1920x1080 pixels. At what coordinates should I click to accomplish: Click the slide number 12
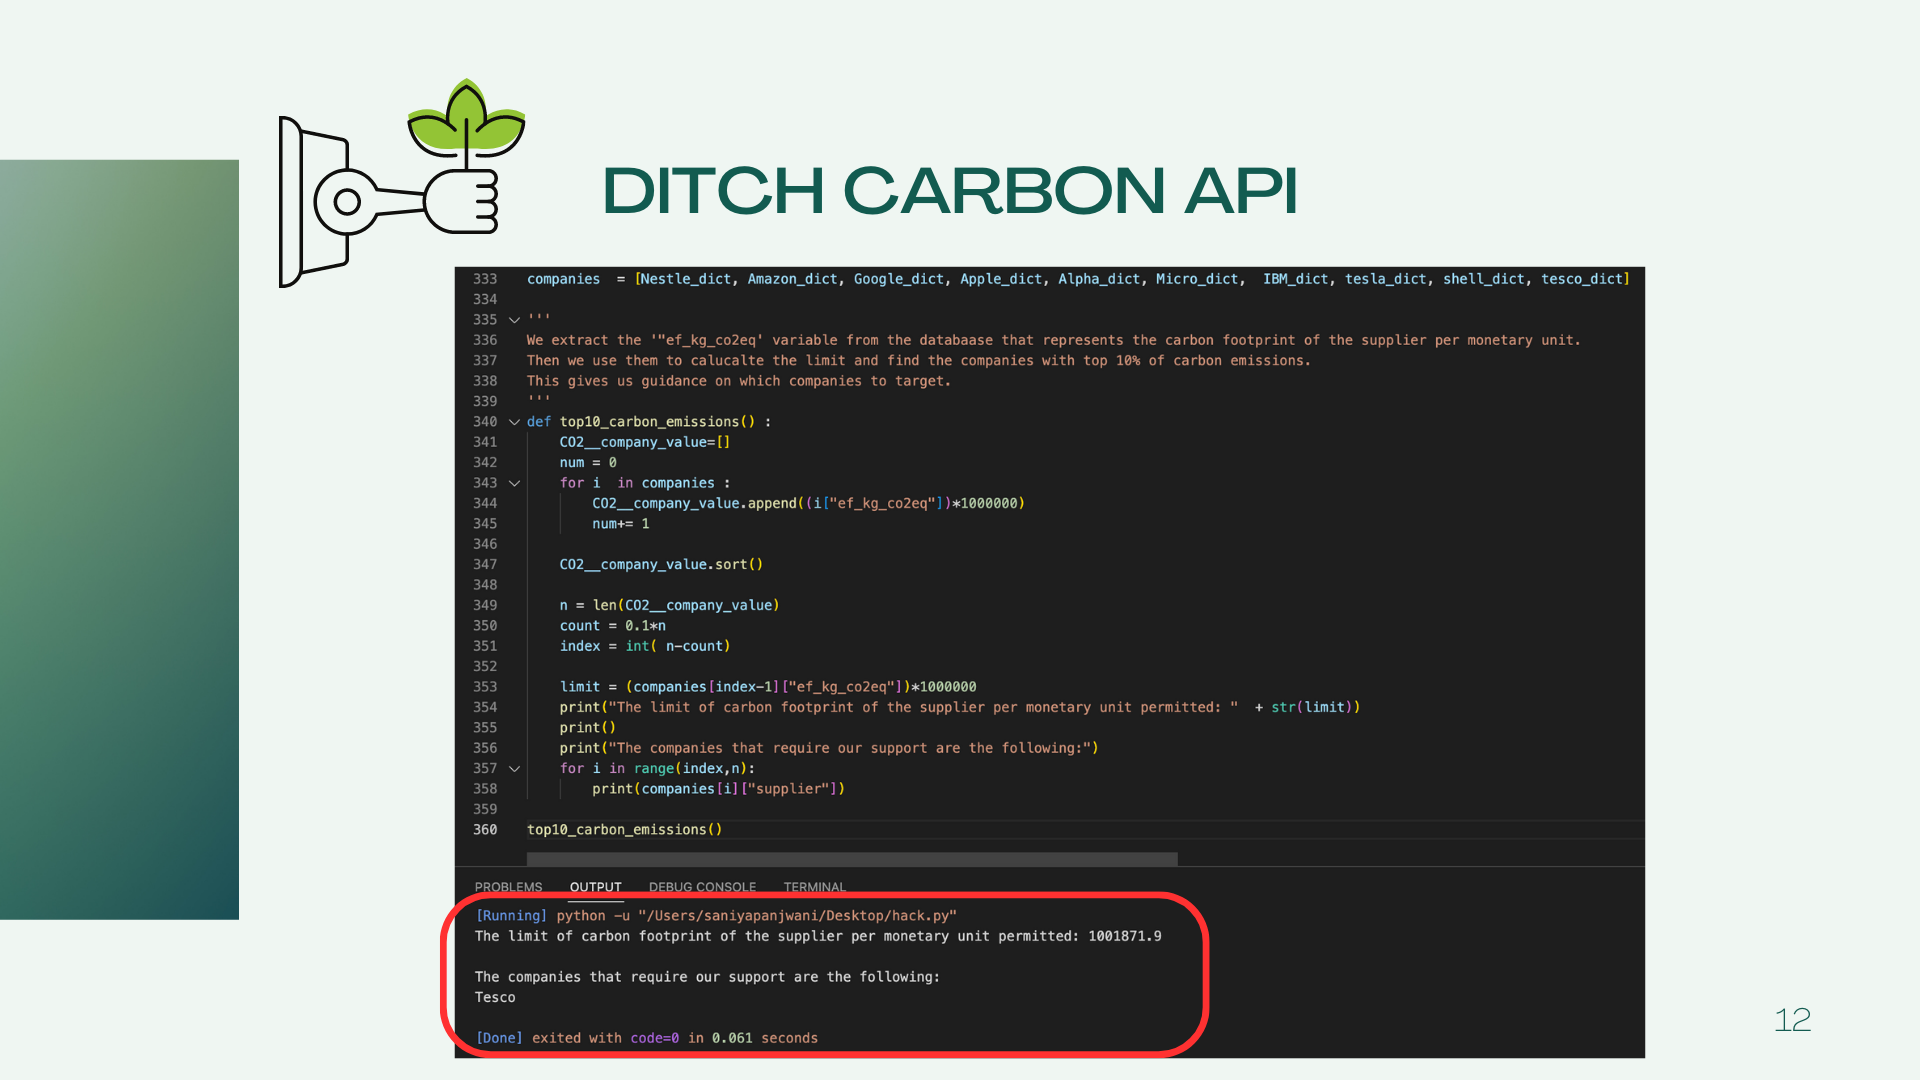point(1792,1020)
